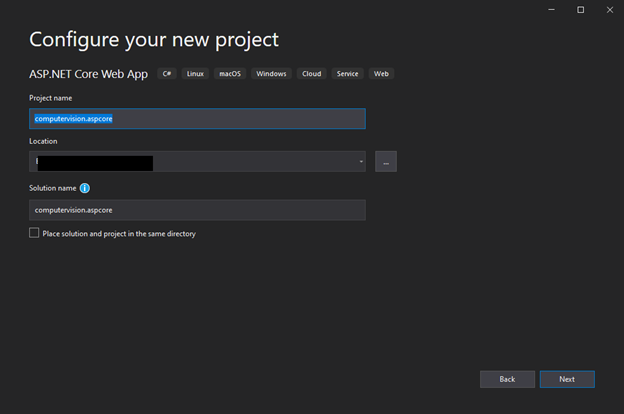Go Back to the previous step
624x414 pixels.
[507, 379]
